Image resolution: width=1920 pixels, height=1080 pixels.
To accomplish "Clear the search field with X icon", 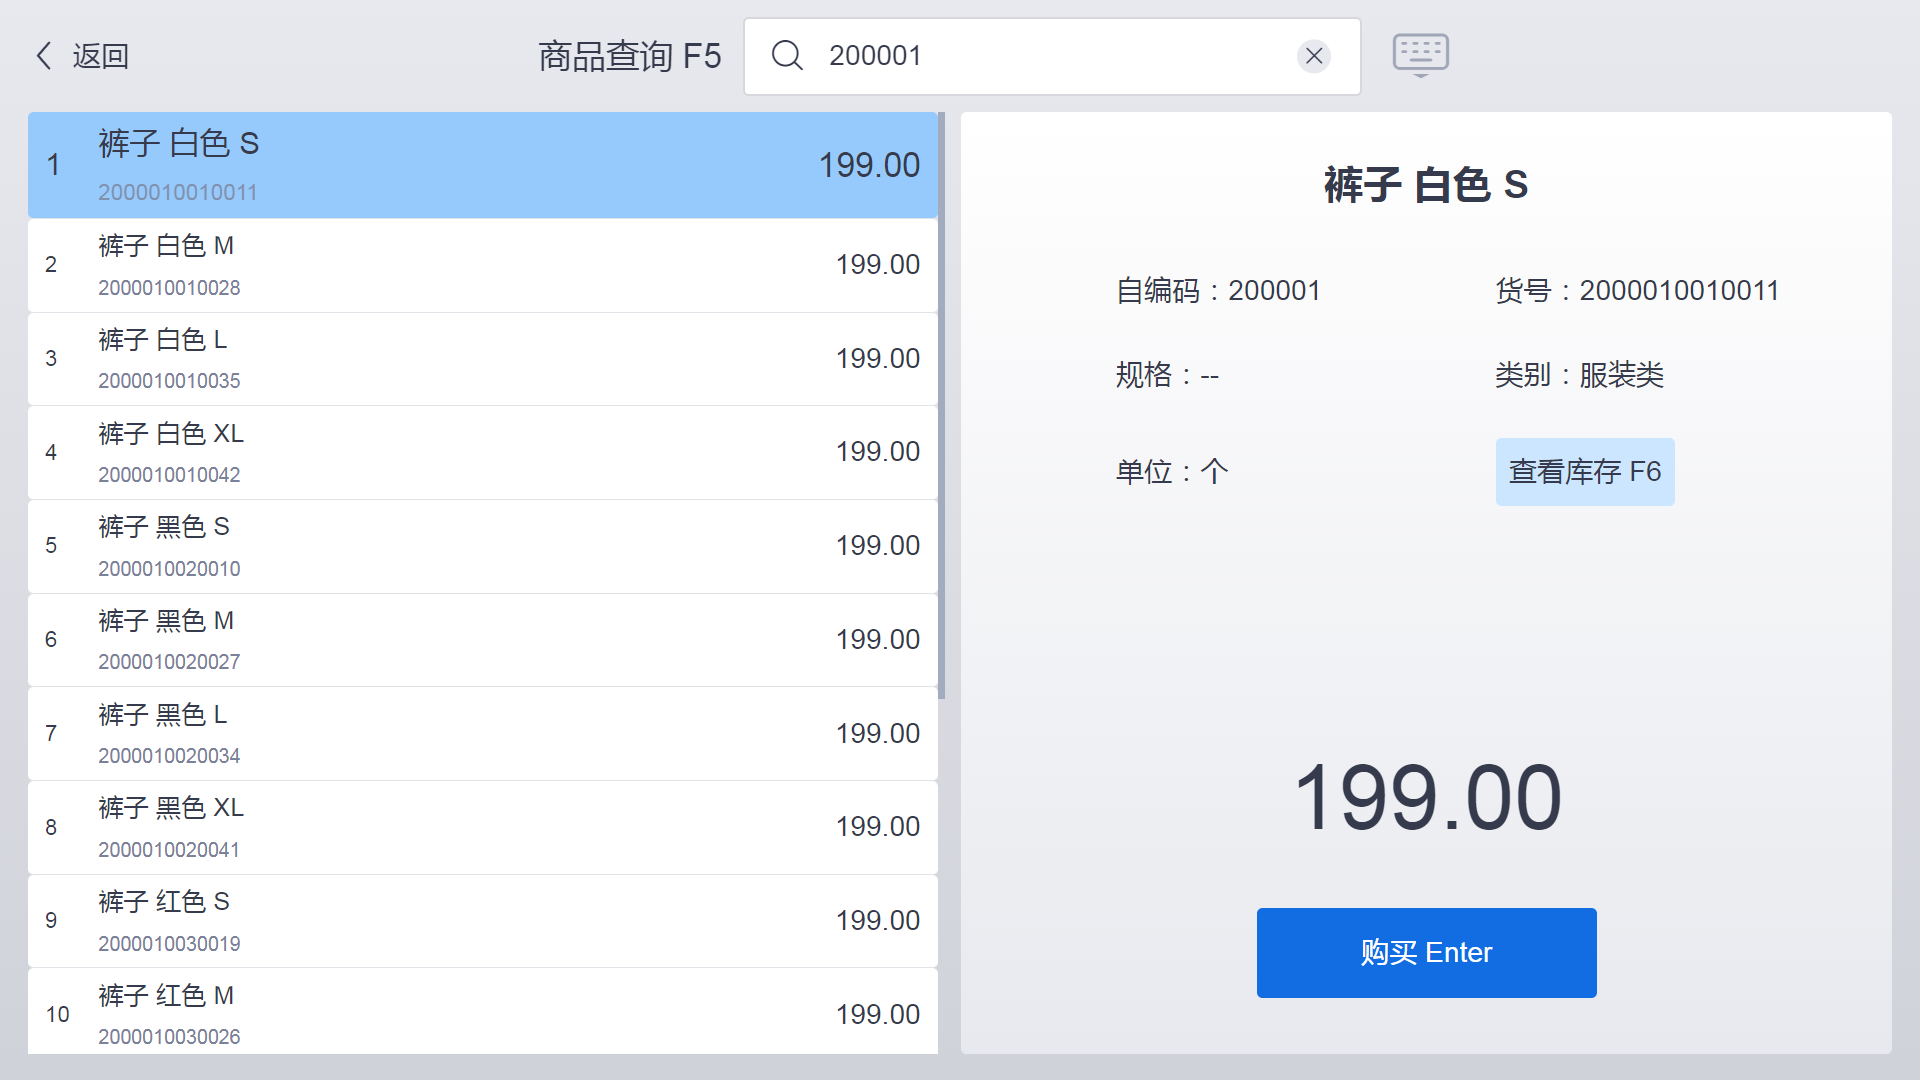I will [1313, 56].
